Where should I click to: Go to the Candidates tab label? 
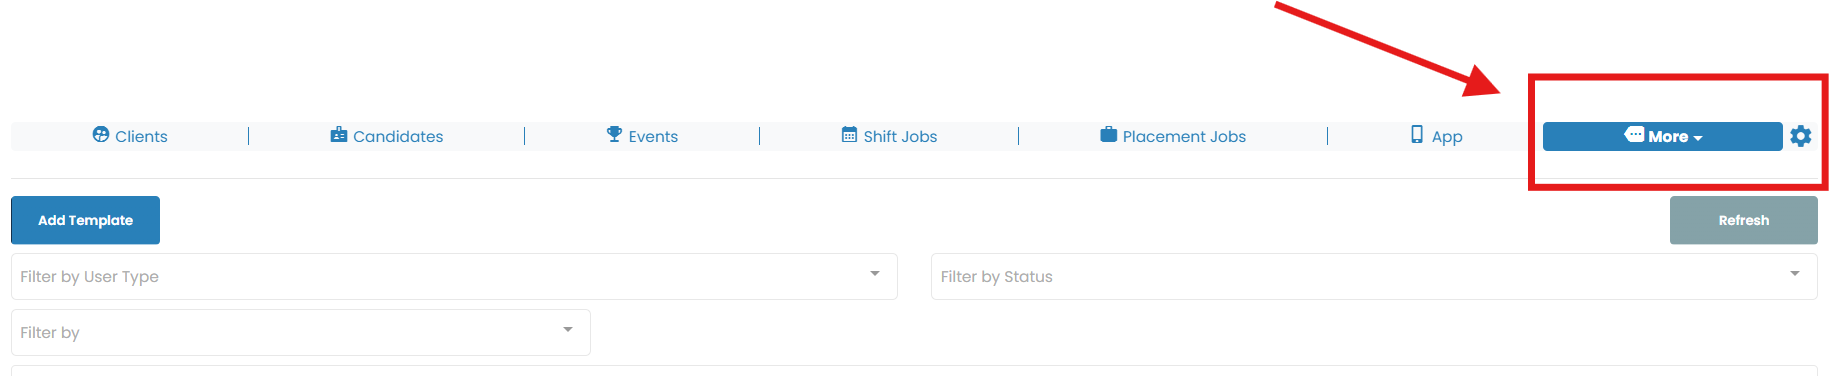(x=398, y=137)
